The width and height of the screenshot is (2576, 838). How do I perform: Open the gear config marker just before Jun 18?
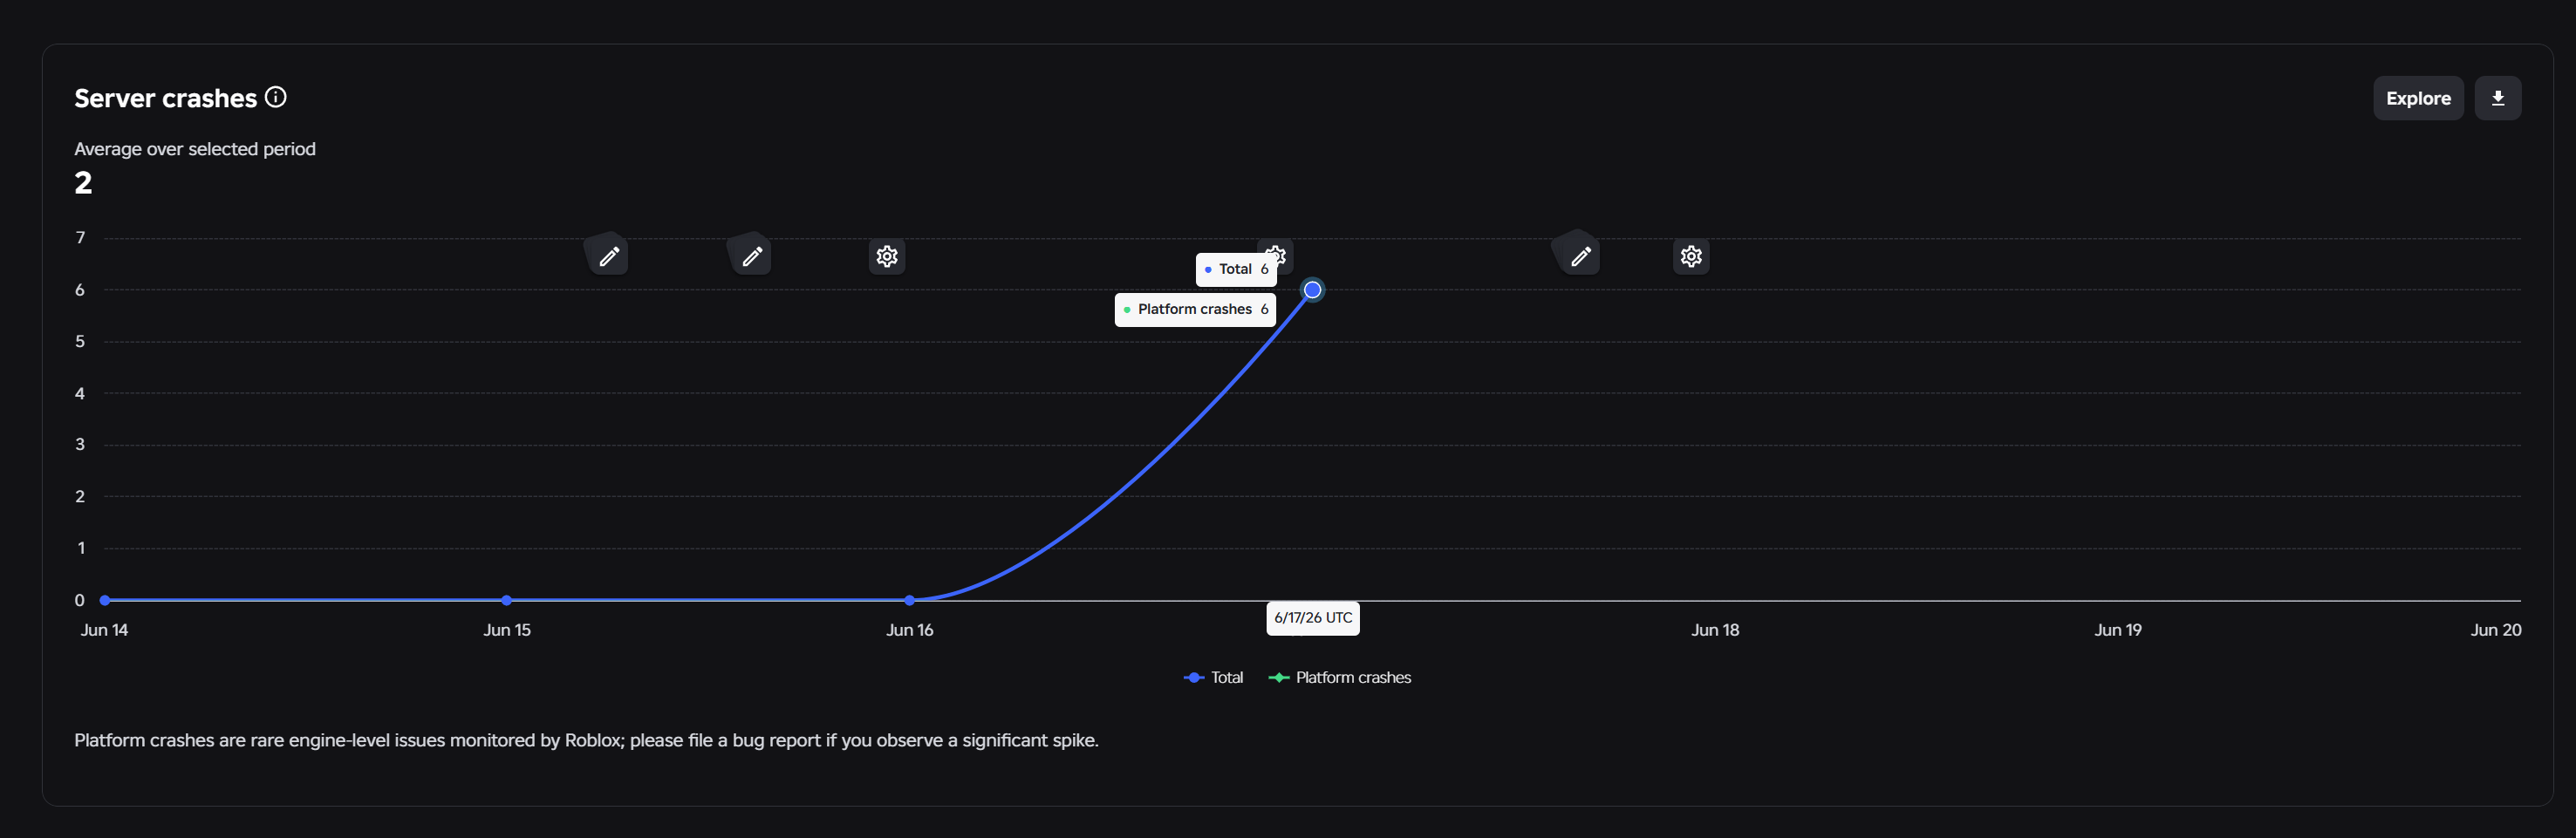(x=1691, y=257)
